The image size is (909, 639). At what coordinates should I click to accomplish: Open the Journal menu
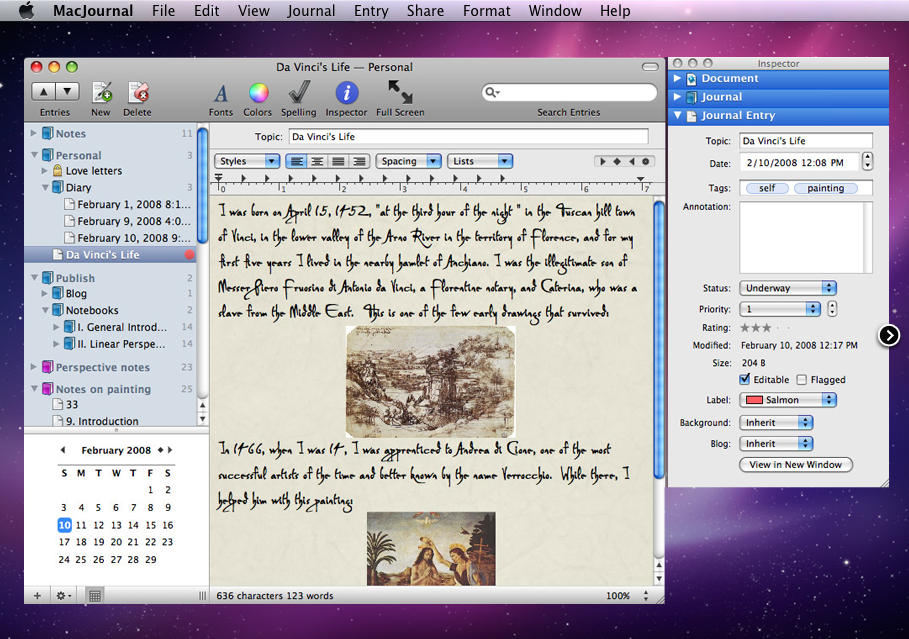[x=311, y=10]
